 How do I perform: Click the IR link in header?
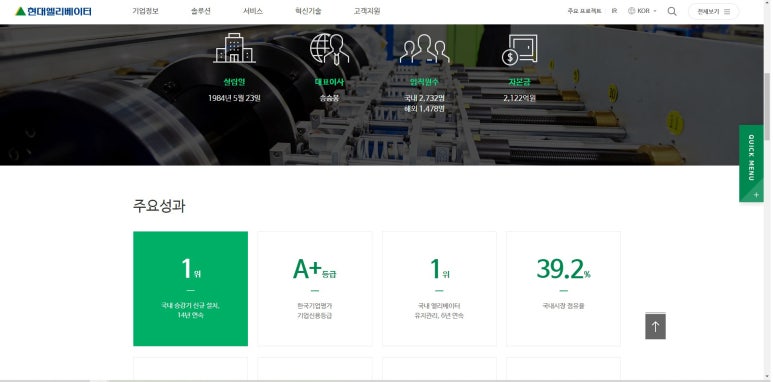coord(614,11)
